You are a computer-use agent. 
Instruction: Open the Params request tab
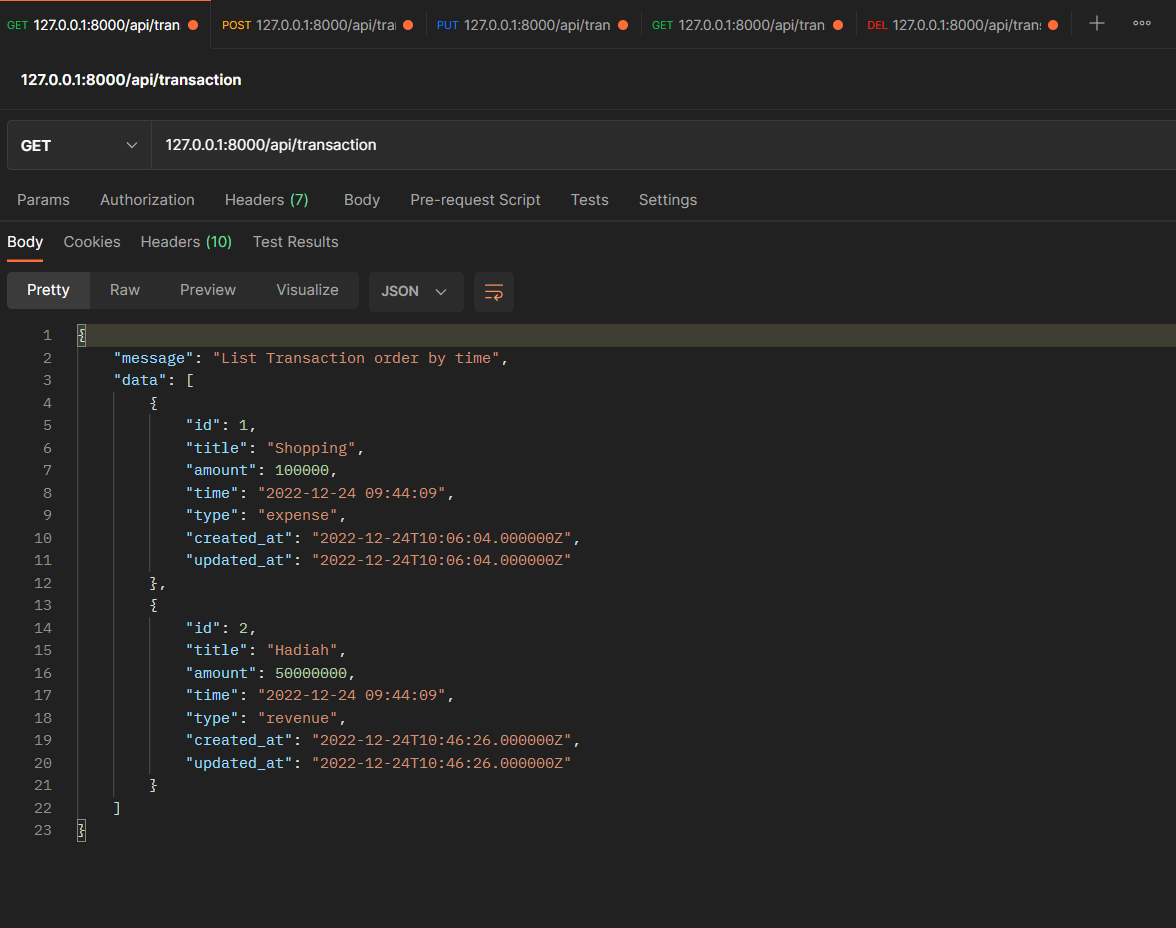pyautogui.click(x=44, y=200)
